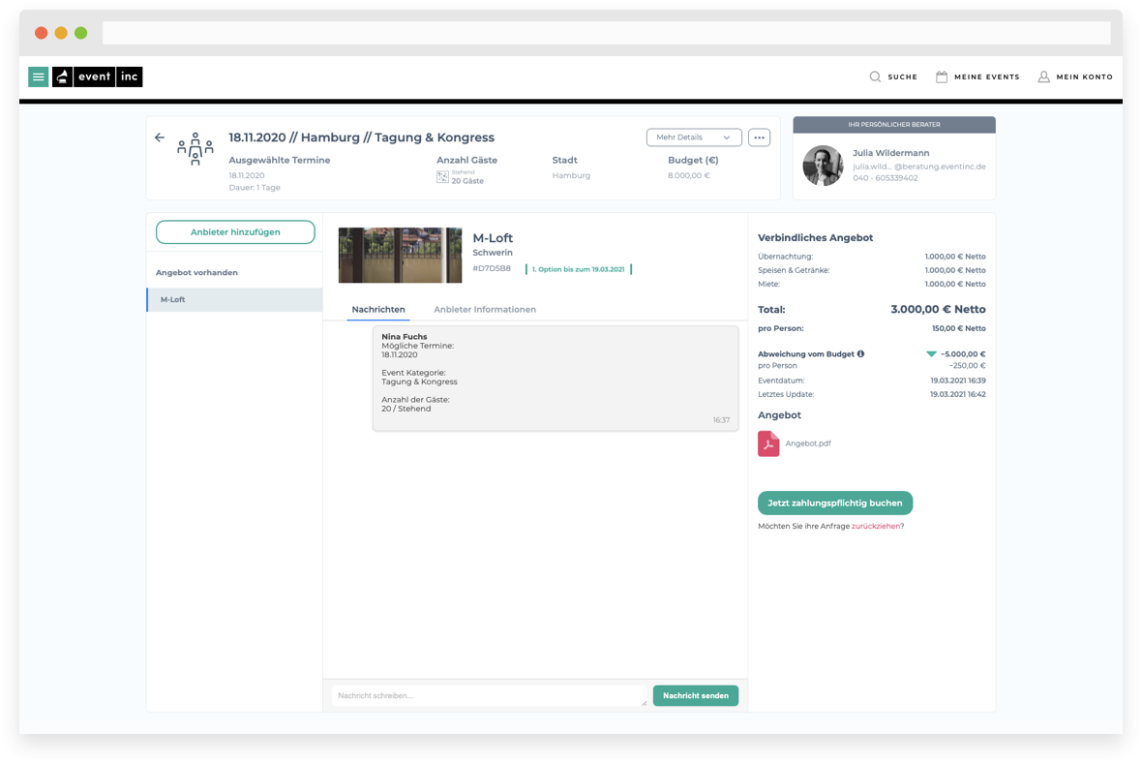Click the Nina Fuchs message bubble
This screenshot has height=762, width=1142.
(555, 378)
